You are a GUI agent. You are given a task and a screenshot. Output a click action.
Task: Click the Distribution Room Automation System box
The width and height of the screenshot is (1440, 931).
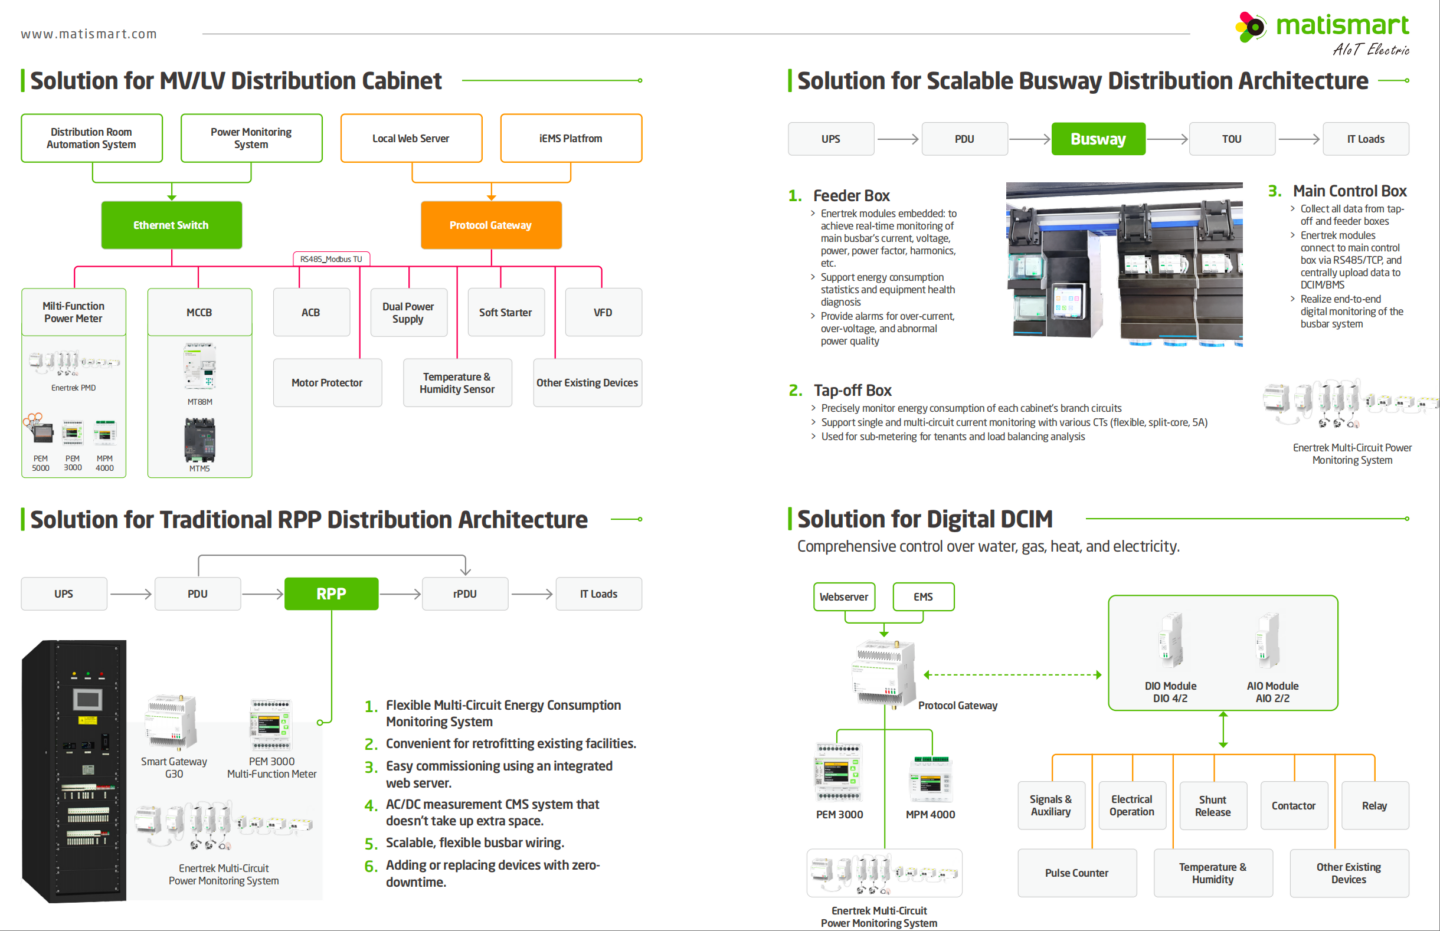tap(92, 138)
